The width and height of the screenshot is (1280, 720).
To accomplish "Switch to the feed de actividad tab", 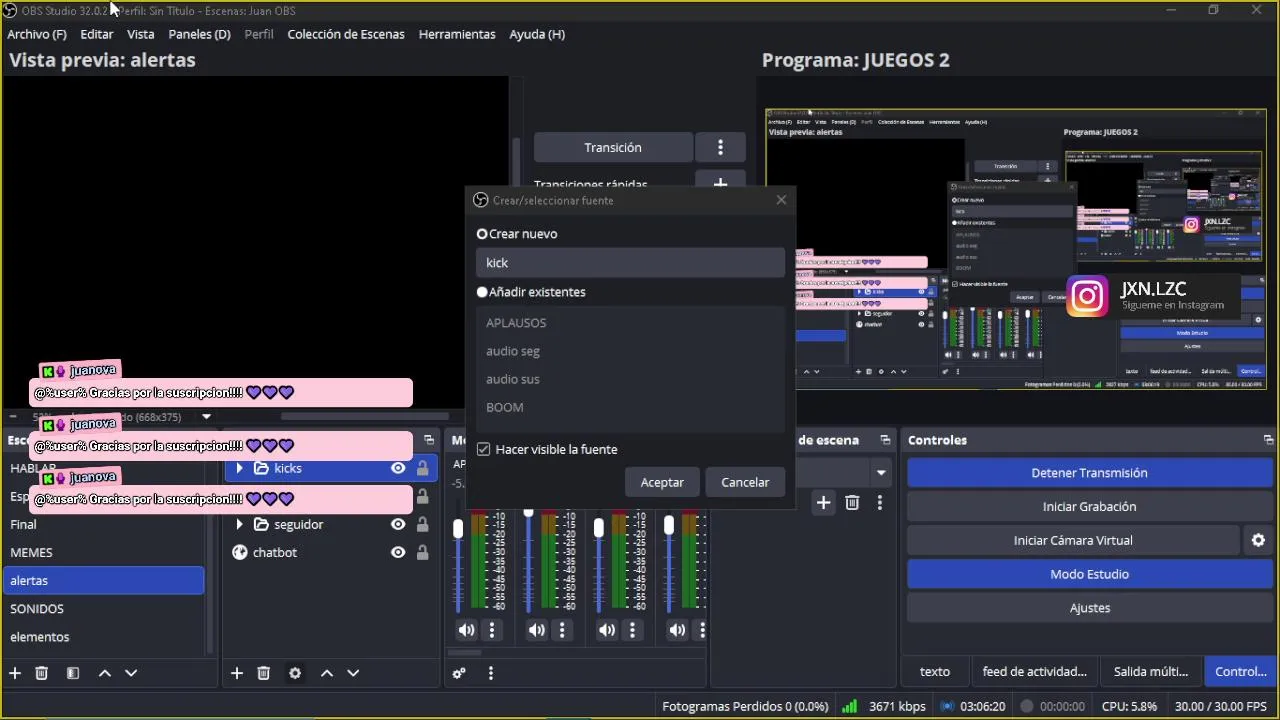I will (x=1034, y=672).
